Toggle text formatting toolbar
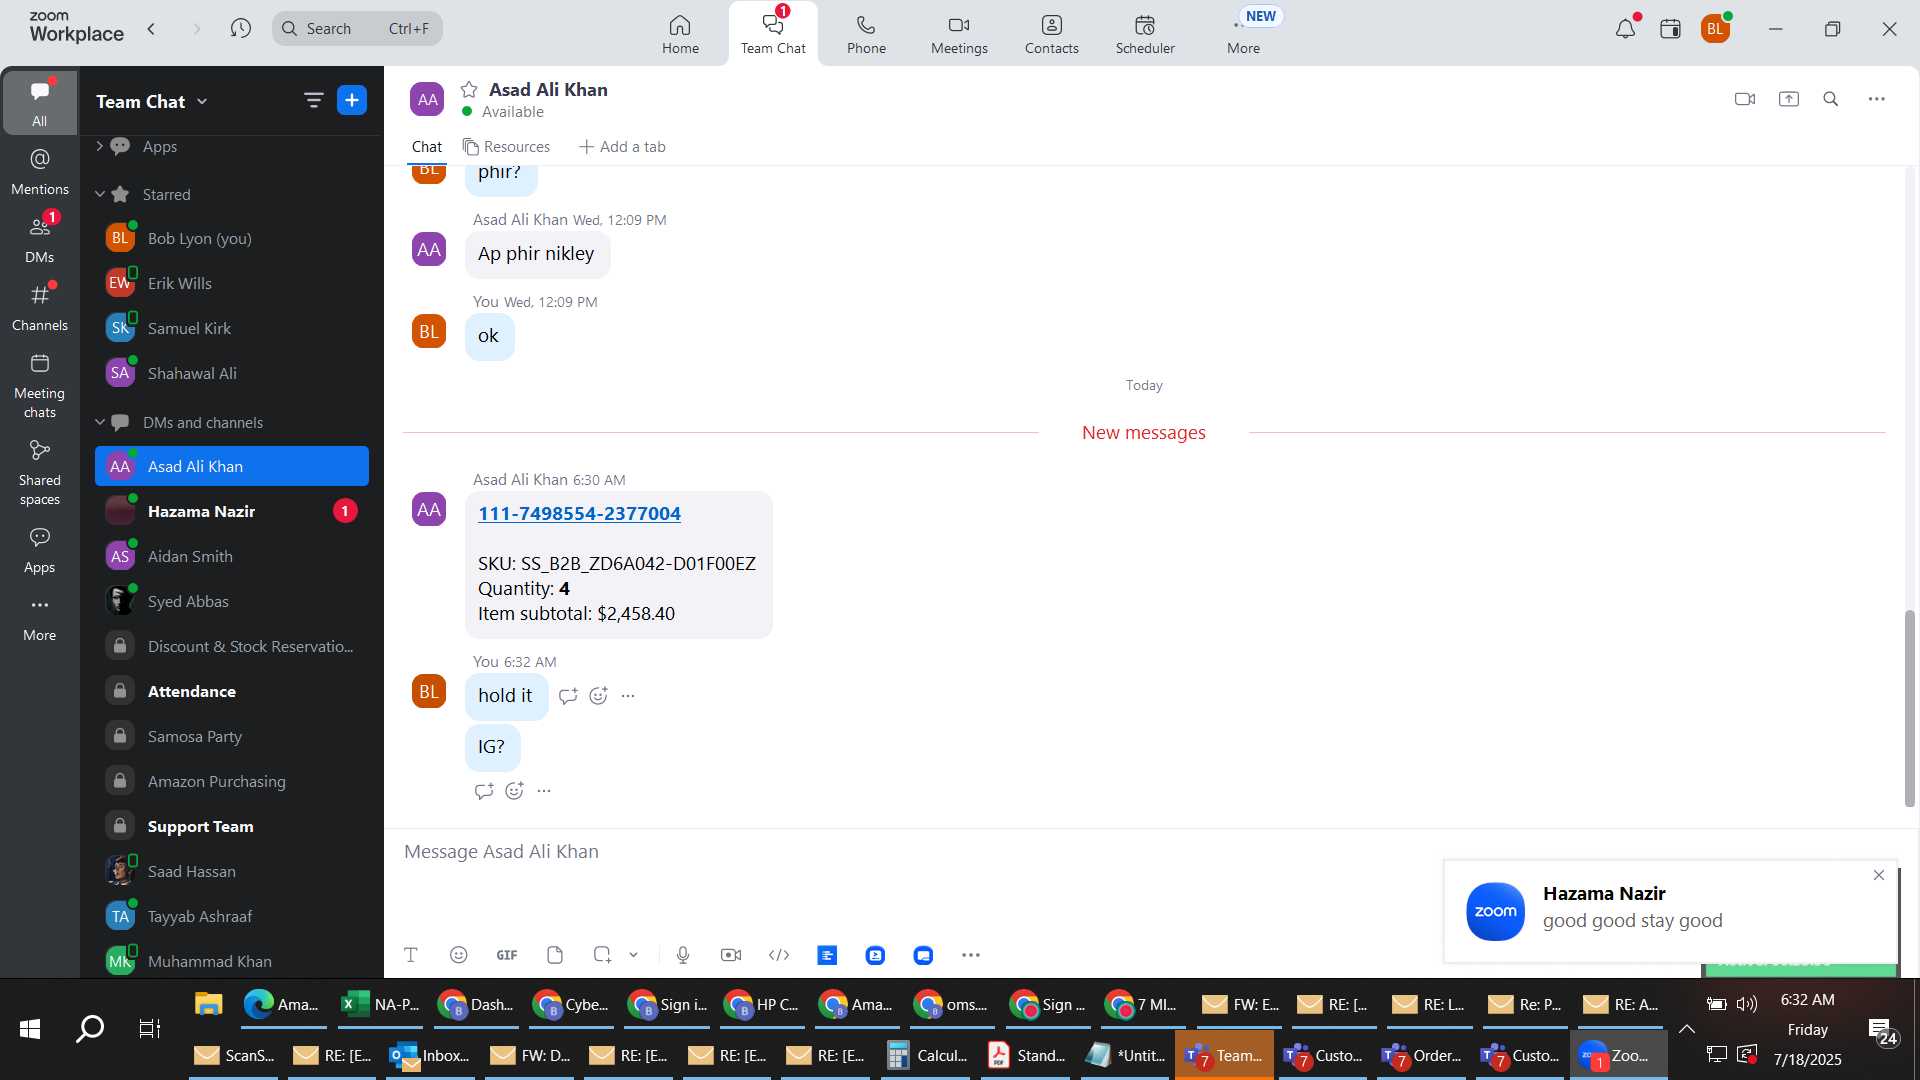1920x1080 pixels. tap(411, 955)
